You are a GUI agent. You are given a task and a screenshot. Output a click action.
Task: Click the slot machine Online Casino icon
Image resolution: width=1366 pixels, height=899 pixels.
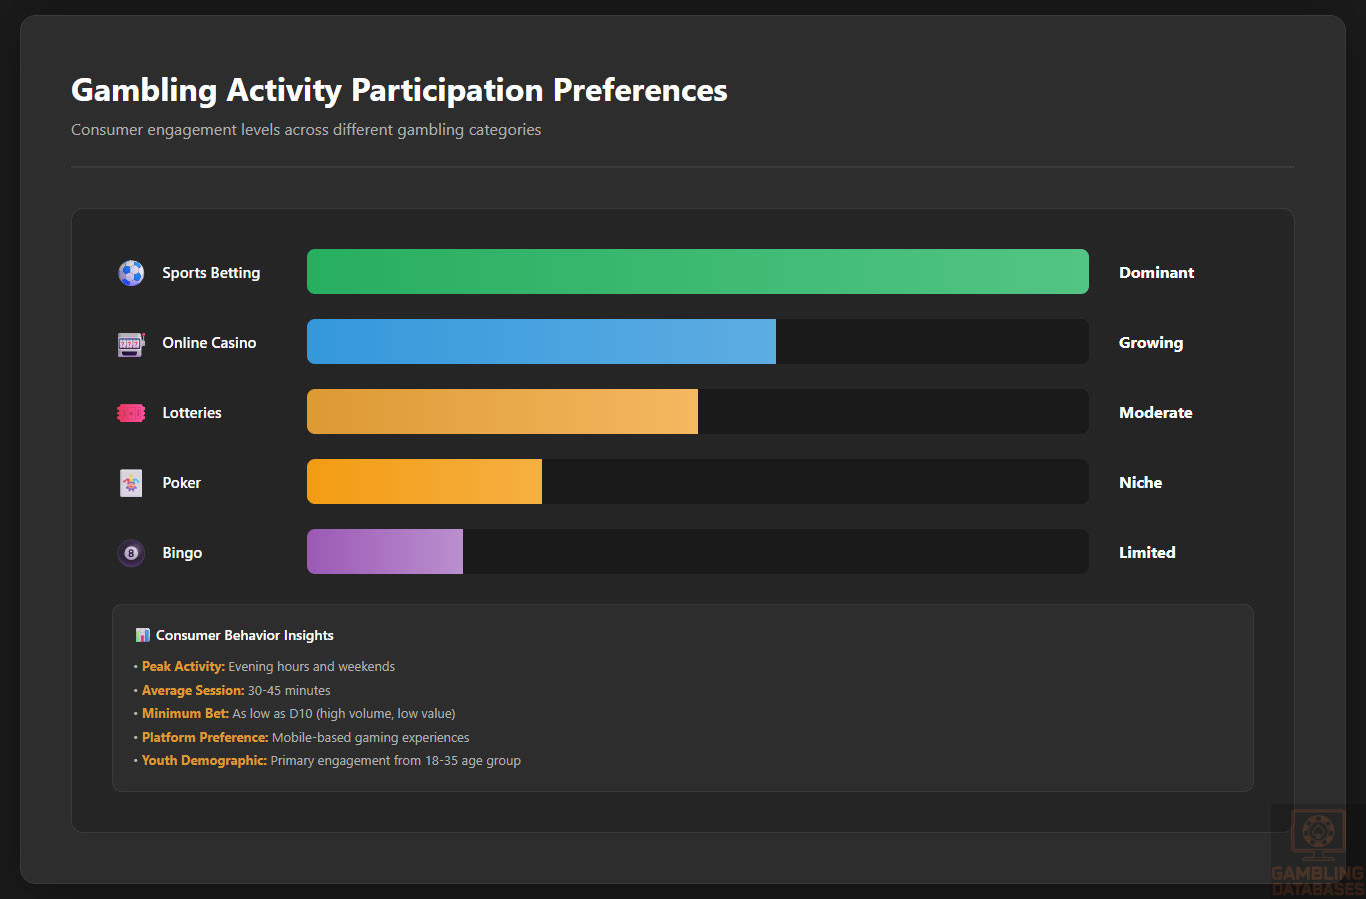(131, 344)
